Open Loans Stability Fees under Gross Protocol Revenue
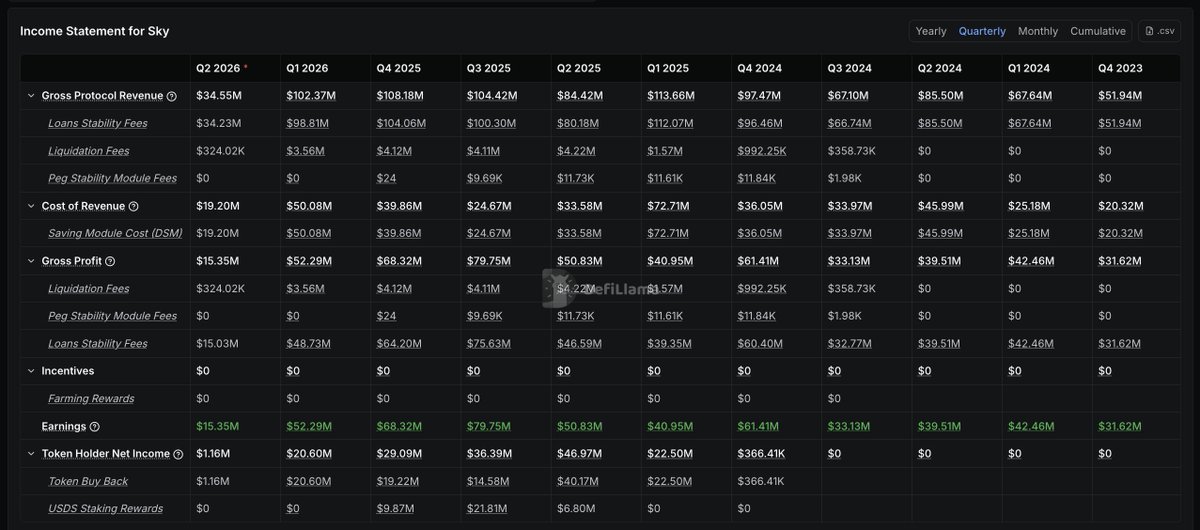1200x530 pixels. click(x=97, y=124)
